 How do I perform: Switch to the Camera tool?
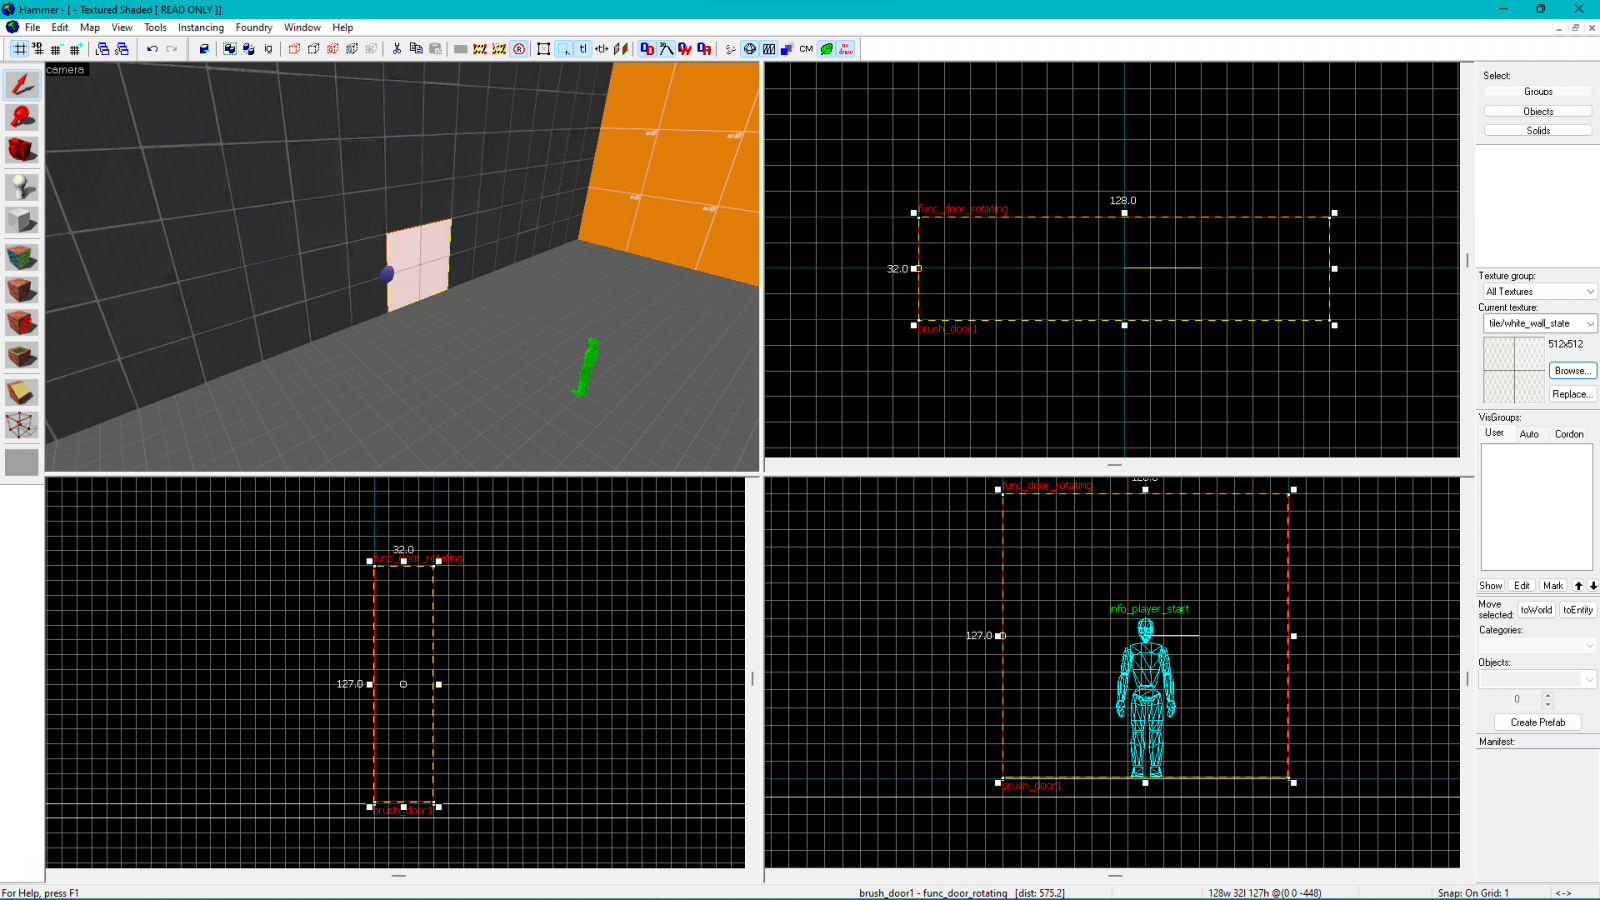coord(22,149)
